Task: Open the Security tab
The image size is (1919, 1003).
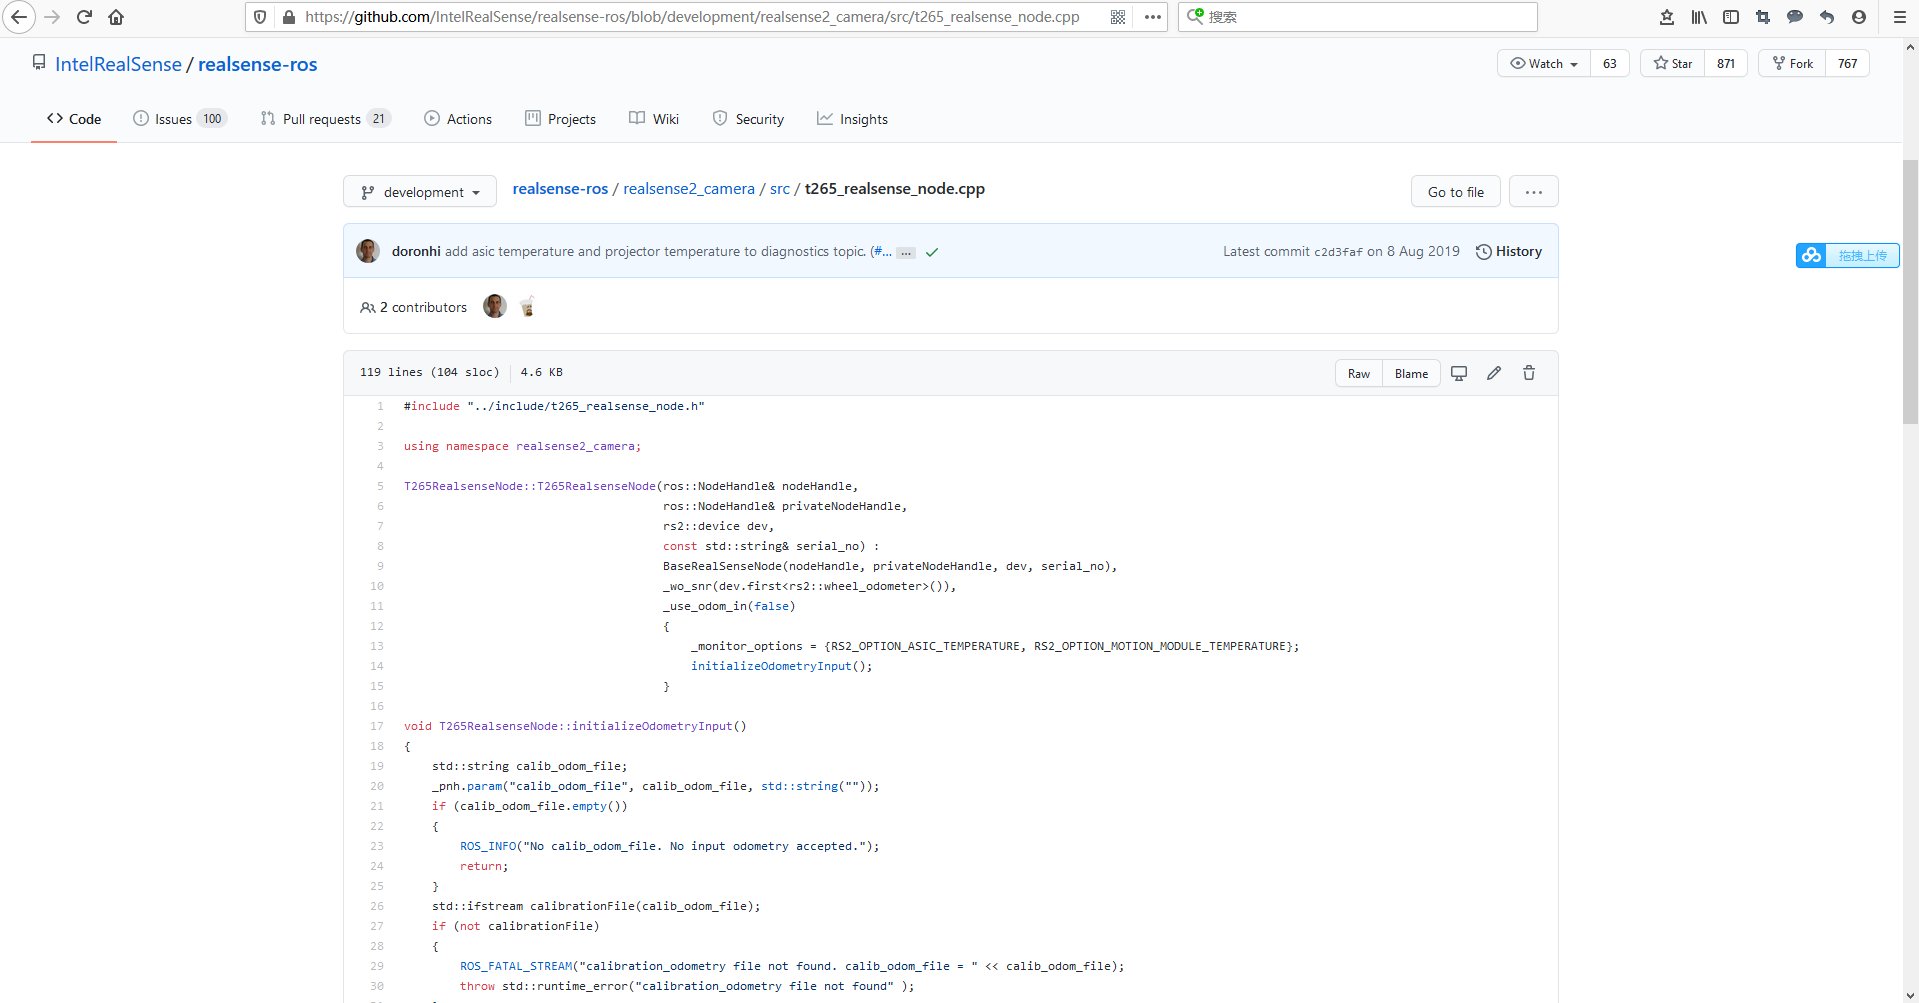Action: [x=748, y=119]
